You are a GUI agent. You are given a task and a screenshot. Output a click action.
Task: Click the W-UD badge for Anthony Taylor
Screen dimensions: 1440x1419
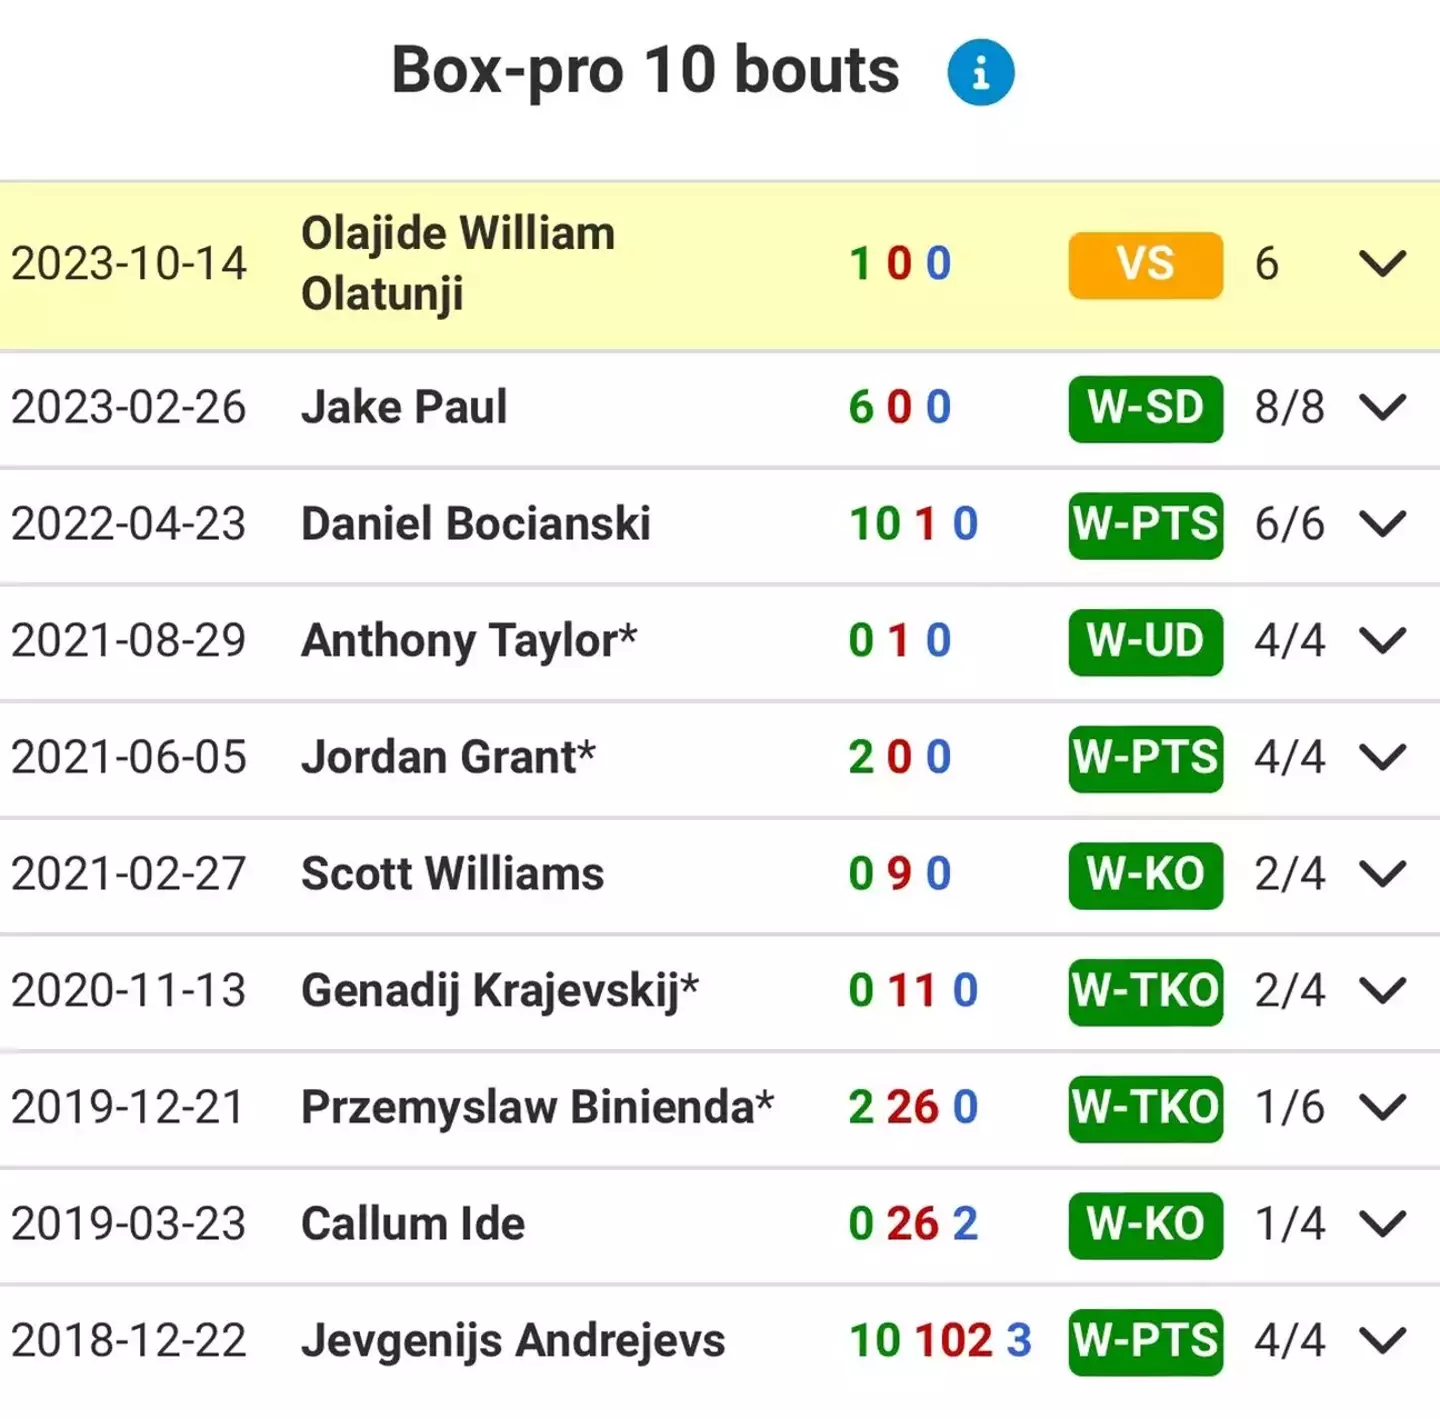[x=1144, y=643]
